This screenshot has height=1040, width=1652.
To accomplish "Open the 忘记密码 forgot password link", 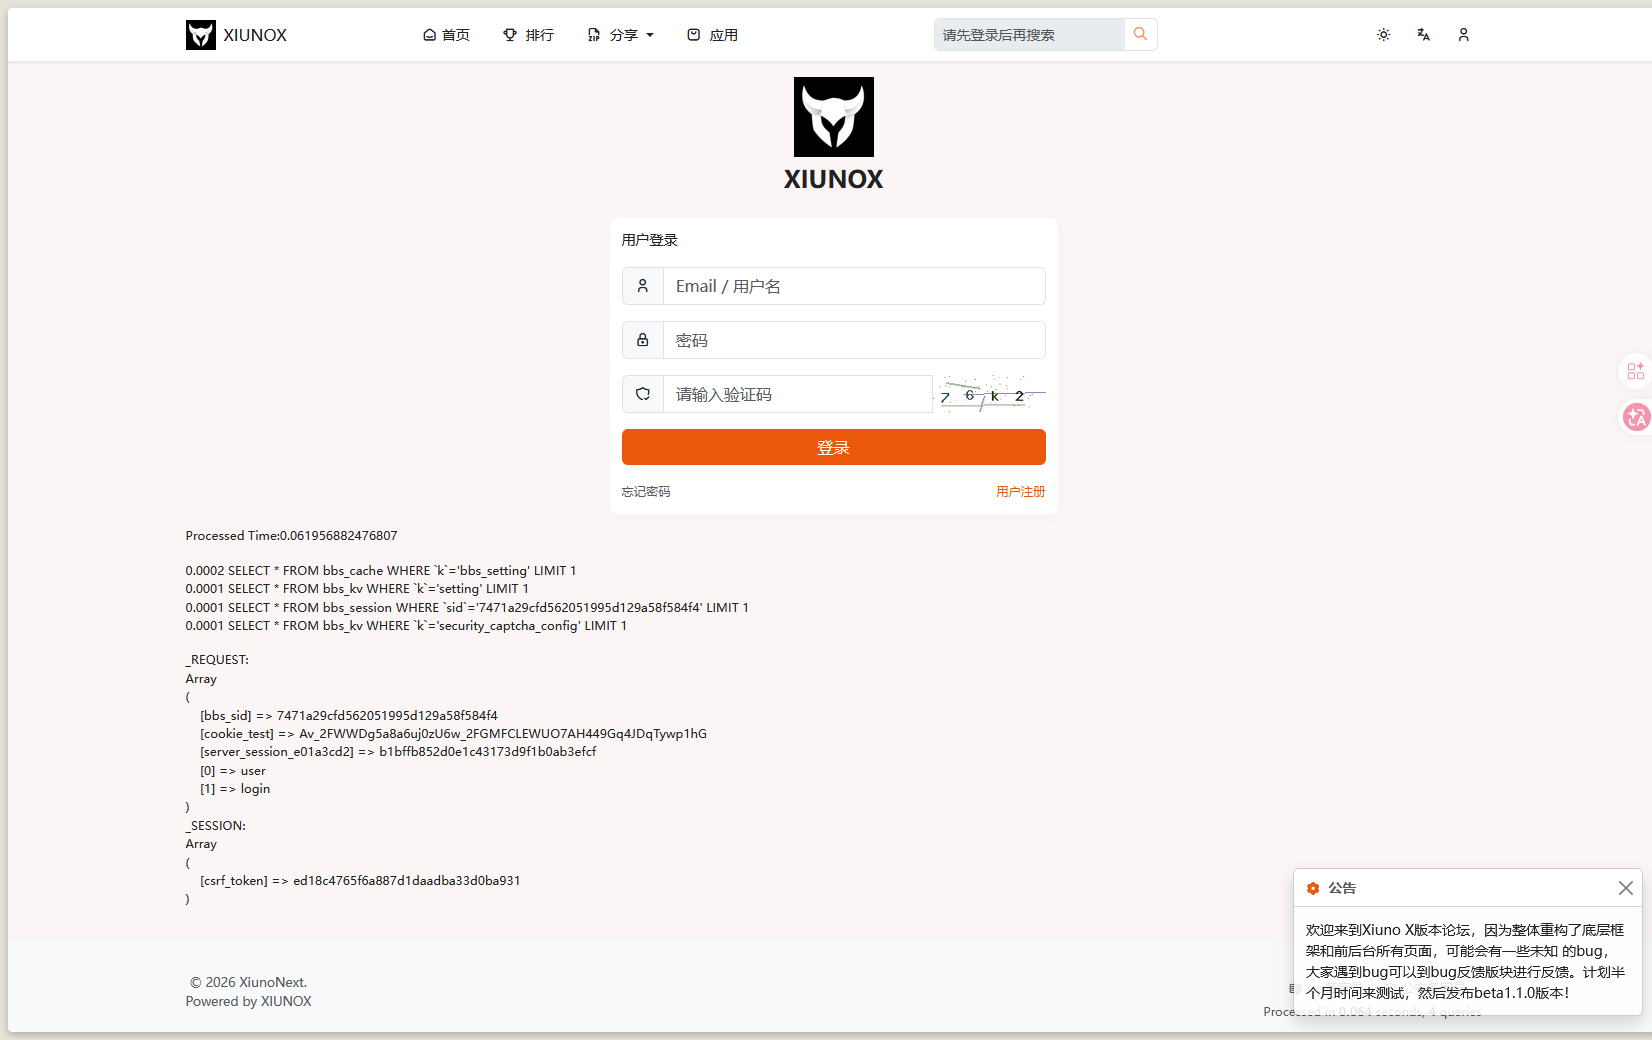I will [x=646, y=492].
